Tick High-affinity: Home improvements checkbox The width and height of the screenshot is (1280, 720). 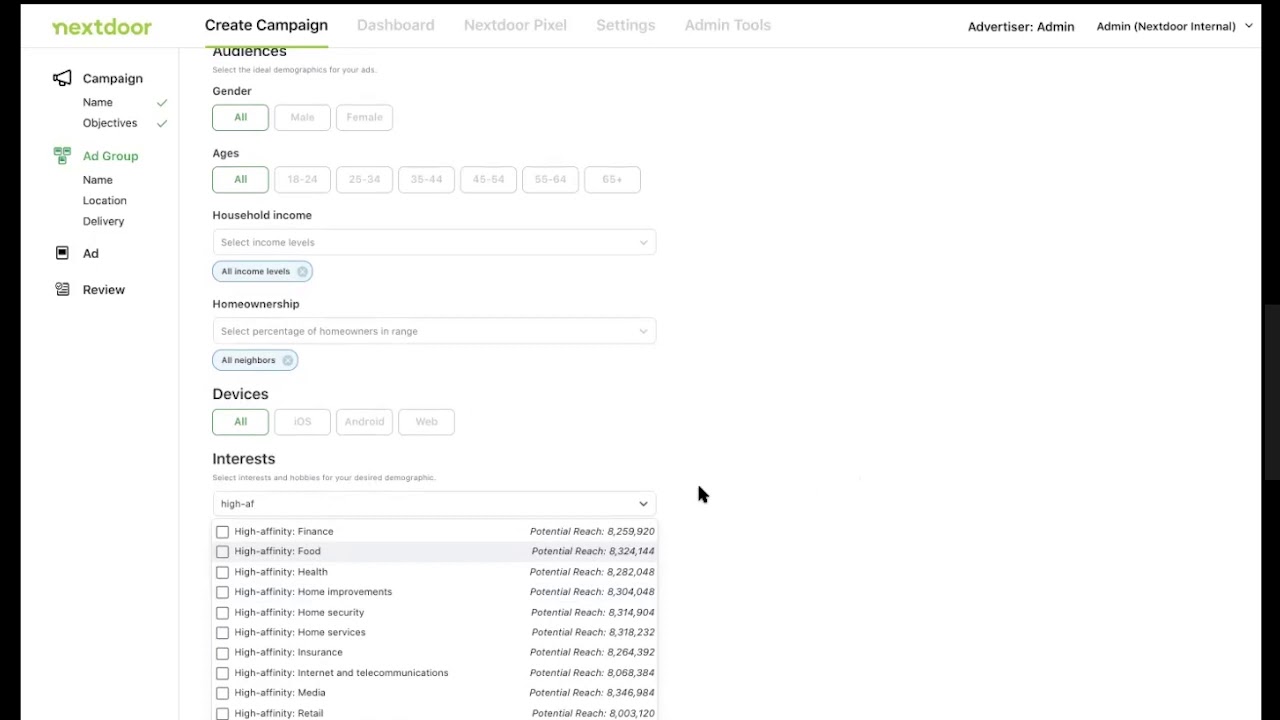point(222,592)
